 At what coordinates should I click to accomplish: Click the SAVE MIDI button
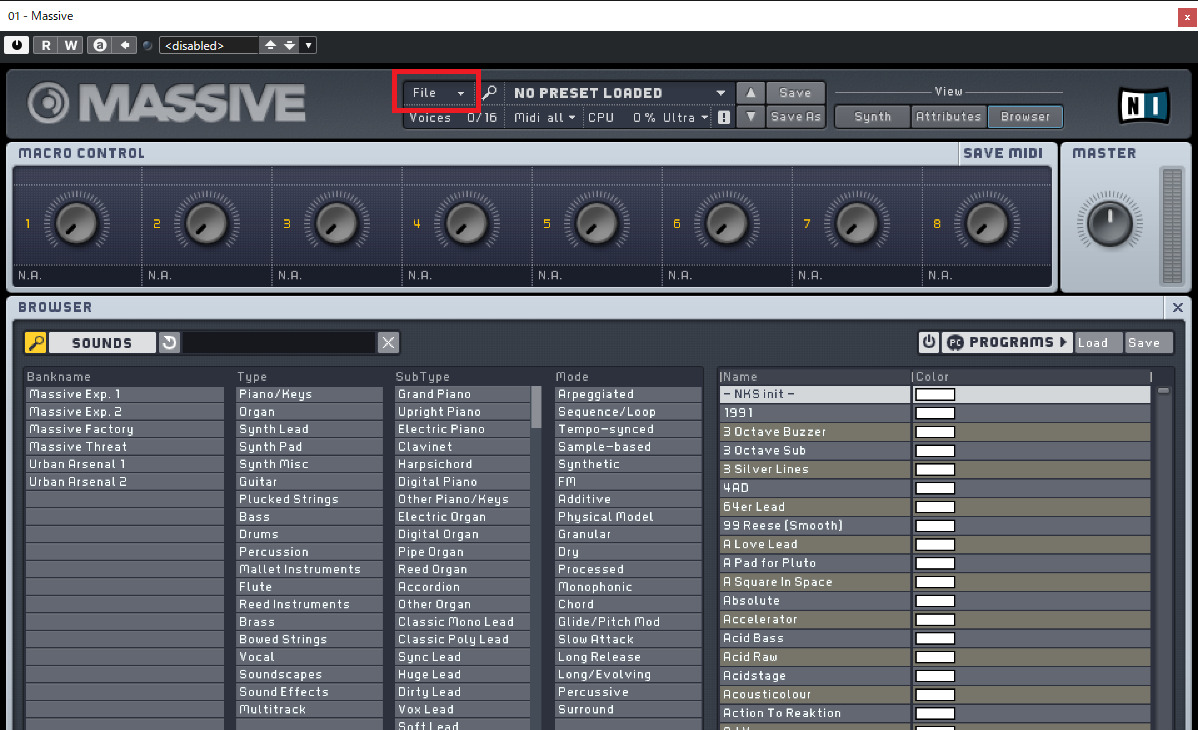1002,153
